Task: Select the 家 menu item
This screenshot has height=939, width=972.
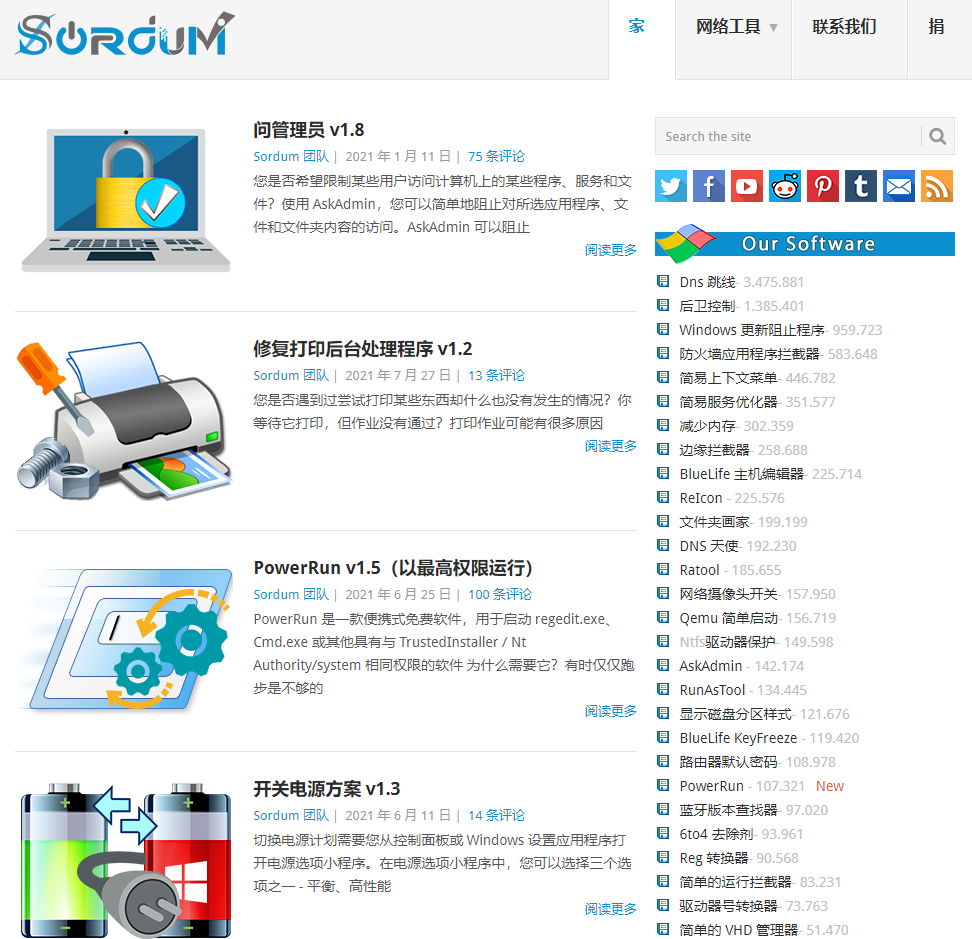Action: [x=637, y=27]
